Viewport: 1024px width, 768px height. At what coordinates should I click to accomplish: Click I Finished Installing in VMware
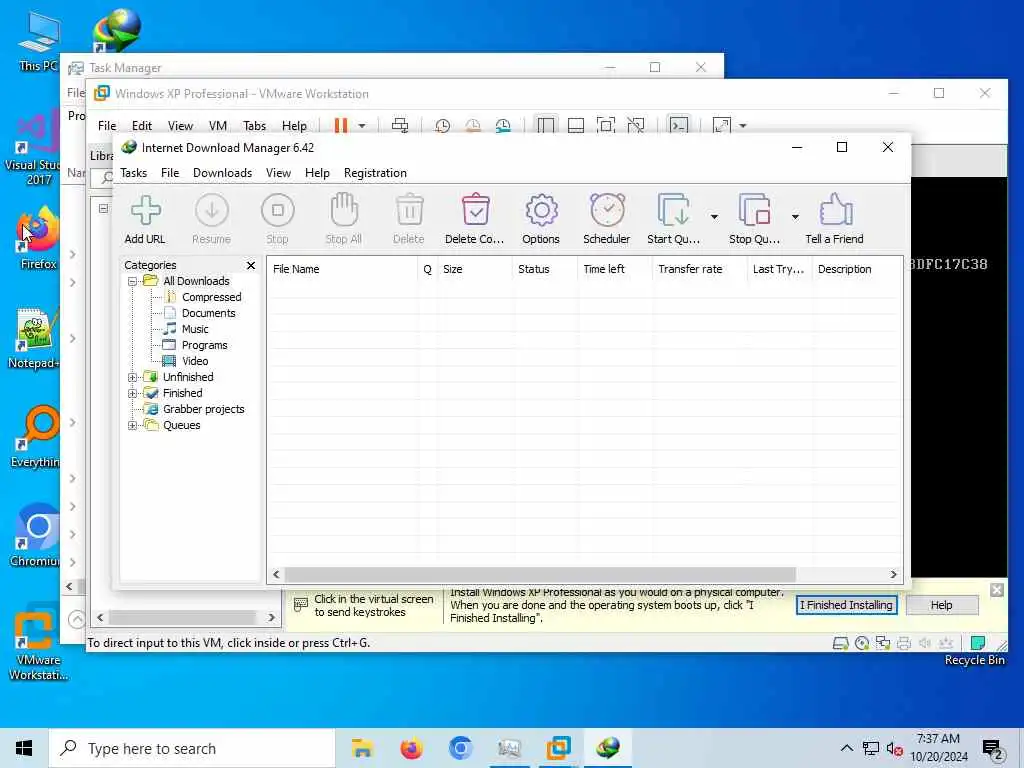[x=846, y=605]
